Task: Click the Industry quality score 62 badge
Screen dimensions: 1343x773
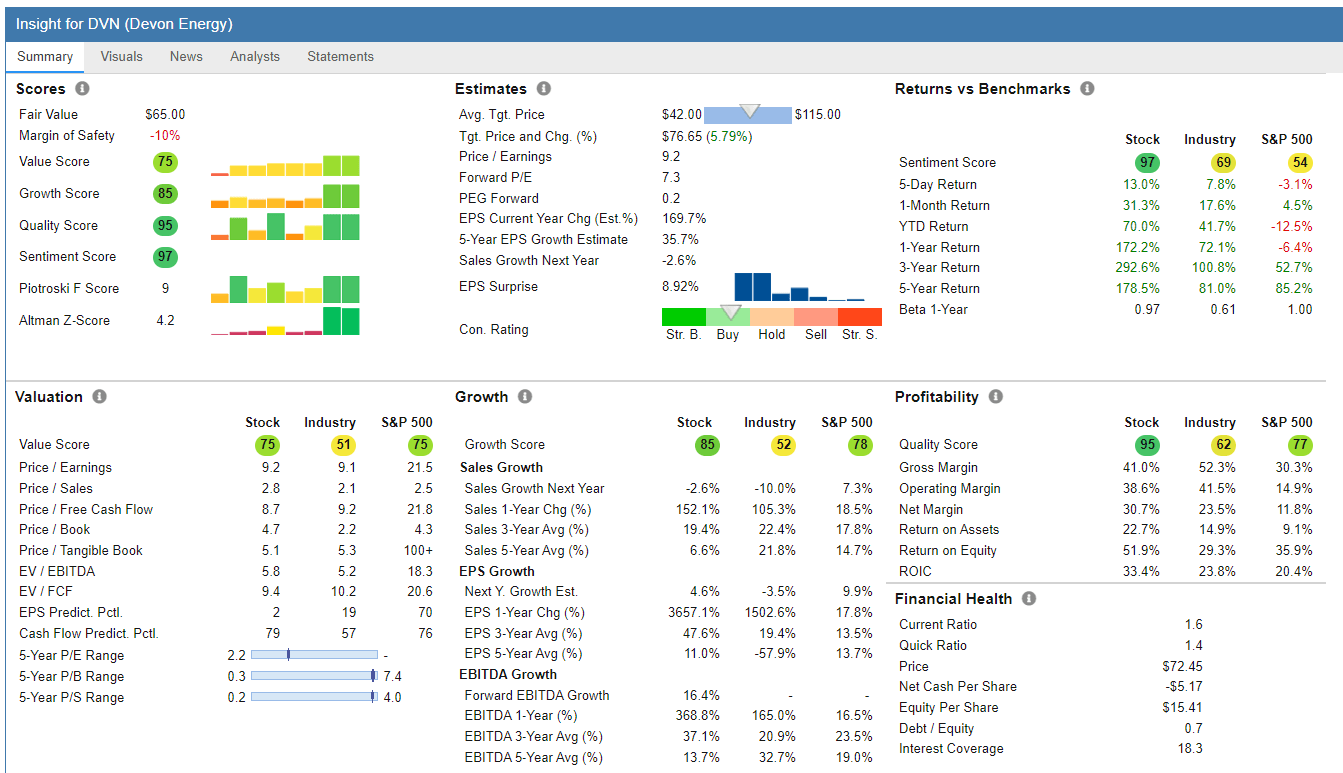Action: click(1223, 445)
